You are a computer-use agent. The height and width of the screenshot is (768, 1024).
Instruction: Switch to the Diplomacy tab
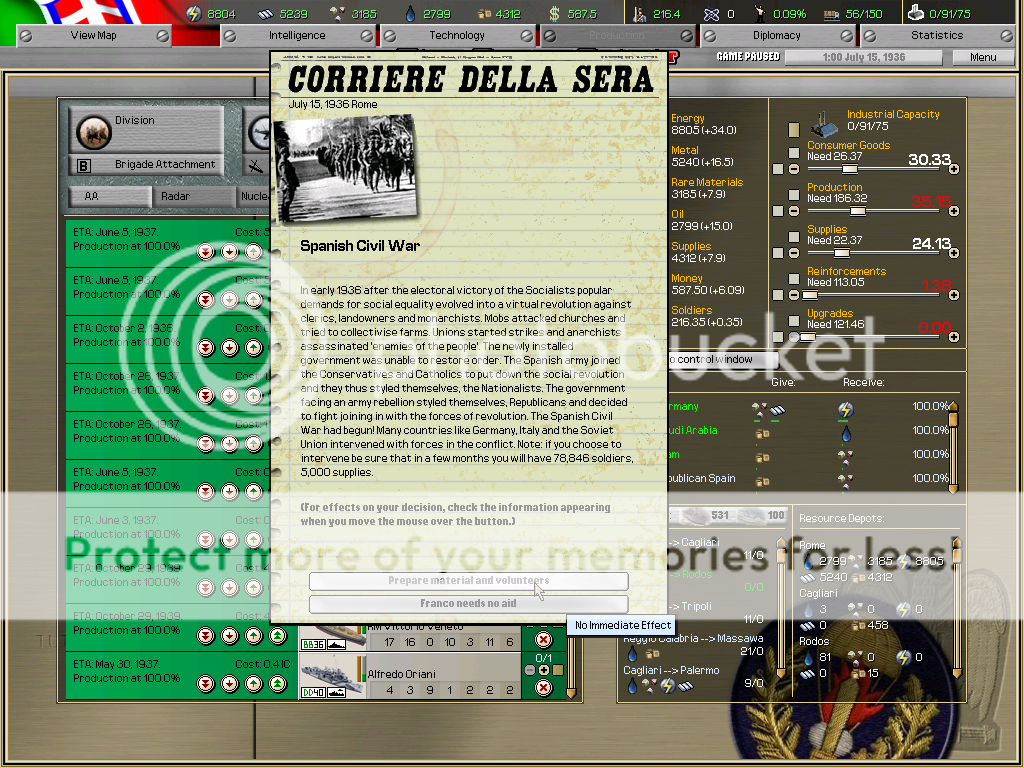click(x=776, y=35)
